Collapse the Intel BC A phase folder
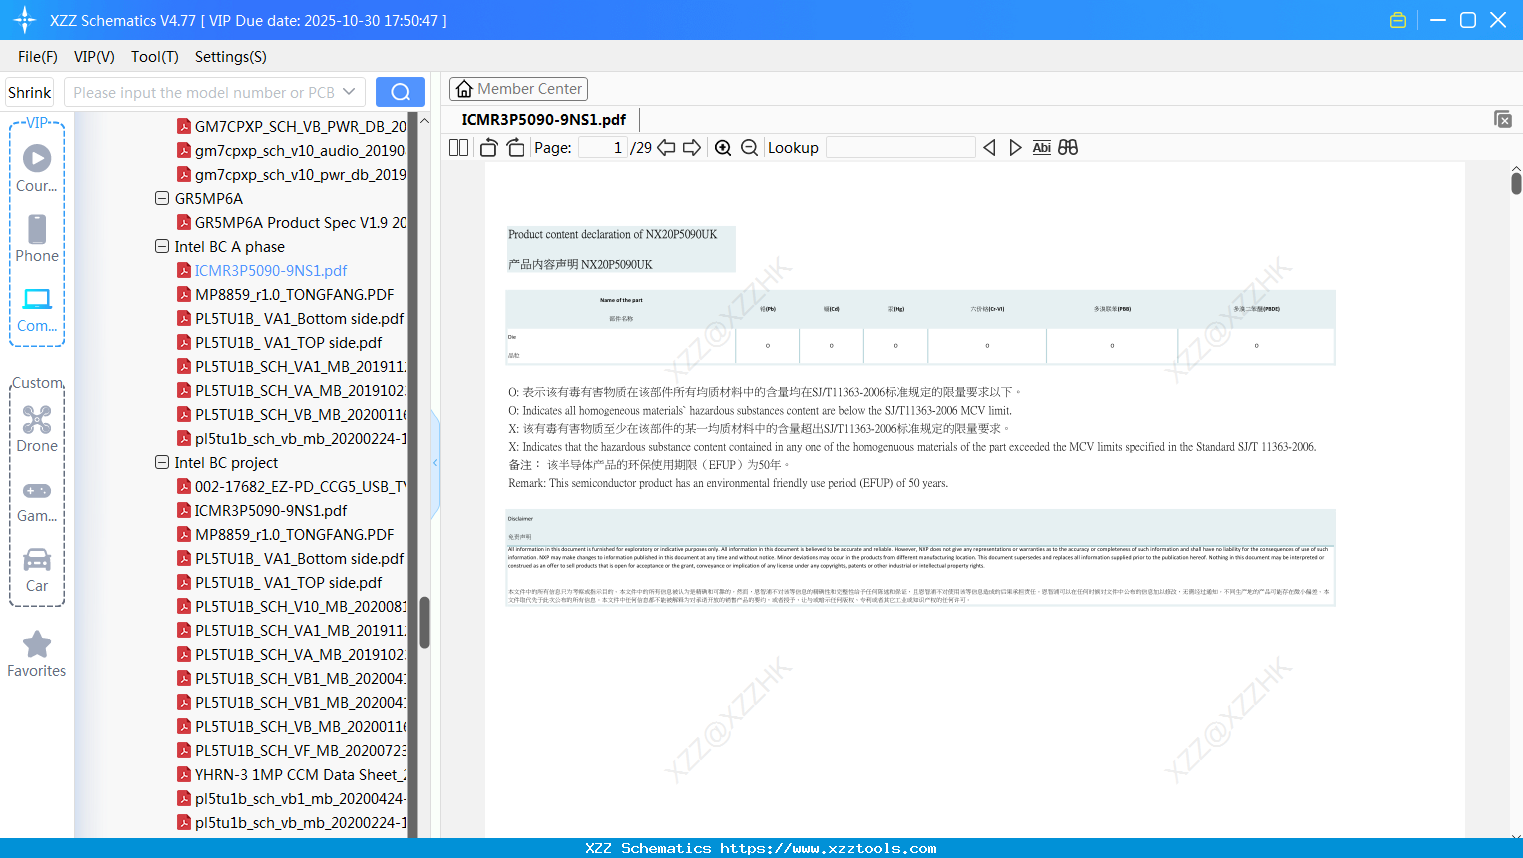The height and width of the screenshot is (858, 1523). tap(162, 246)
